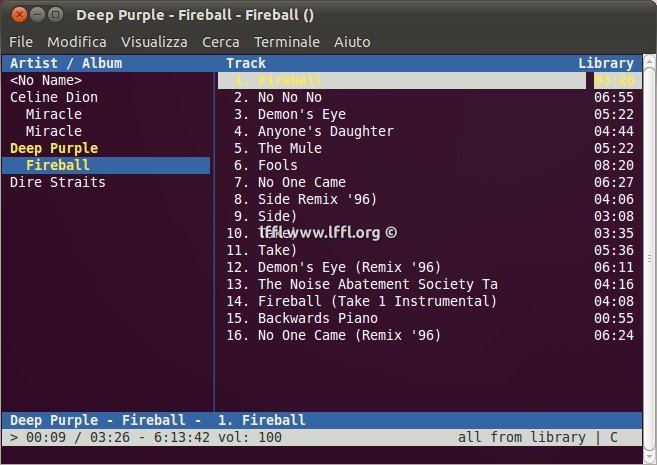Open the Terminale menu
This screenshot has height=465, width=657.
(287, 42)
